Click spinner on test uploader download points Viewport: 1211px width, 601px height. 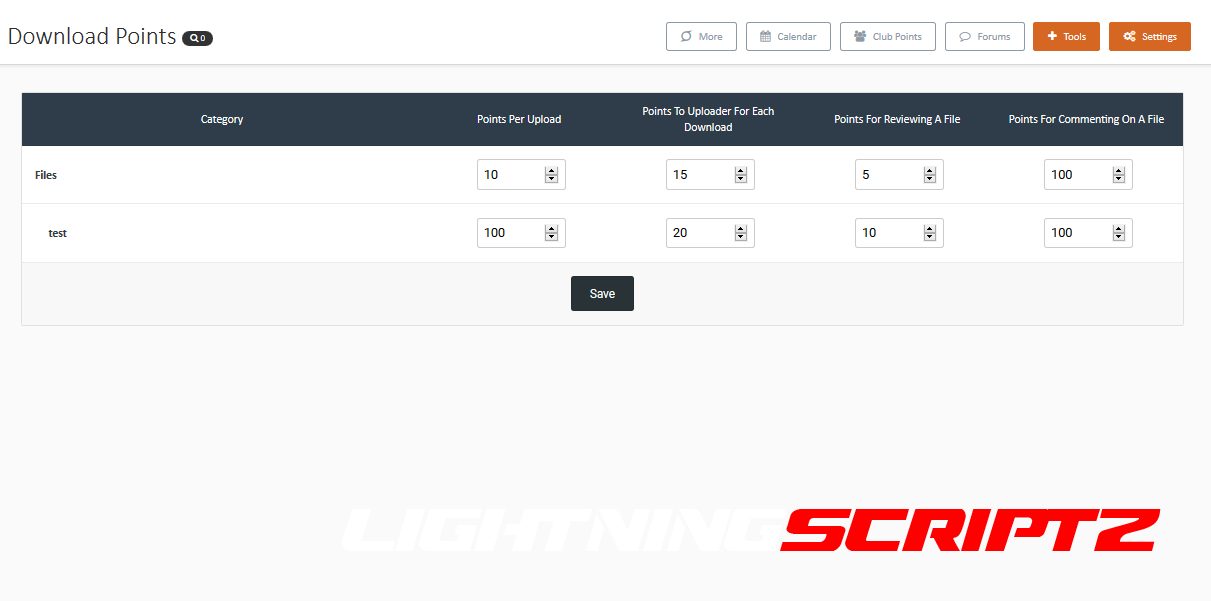click(x=740, y=233)
